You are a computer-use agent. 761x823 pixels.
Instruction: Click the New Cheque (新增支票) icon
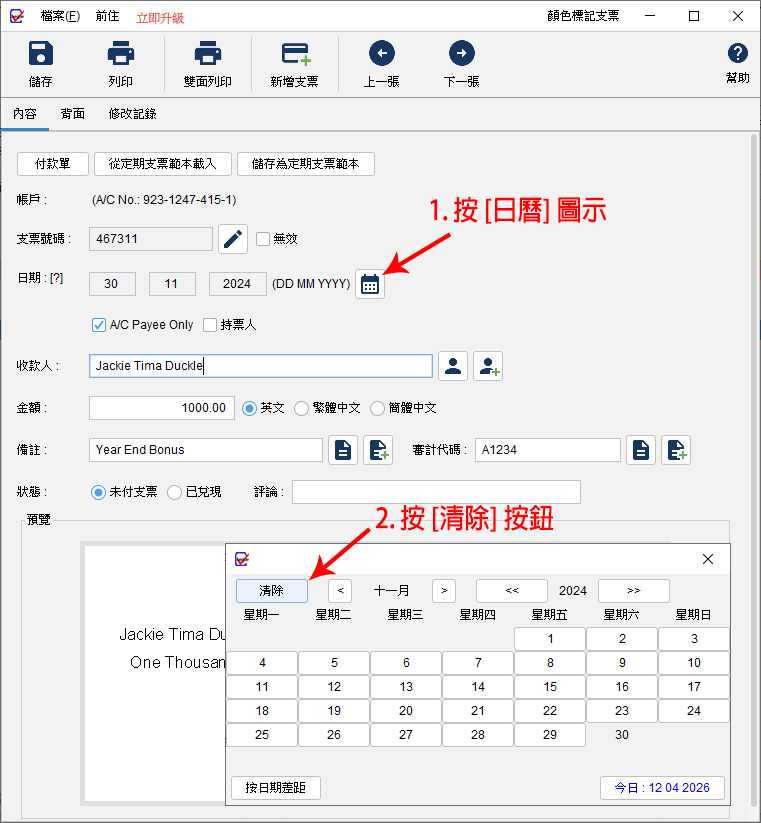295,54
